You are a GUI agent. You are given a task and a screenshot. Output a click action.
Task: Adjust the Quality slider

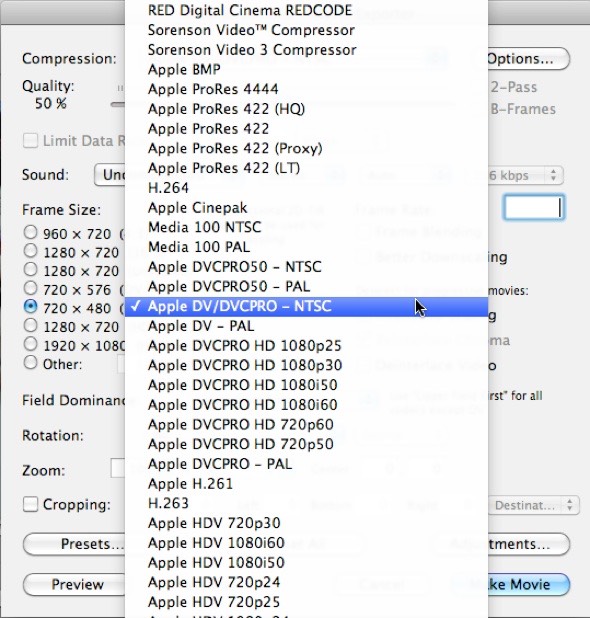[118, 104]
